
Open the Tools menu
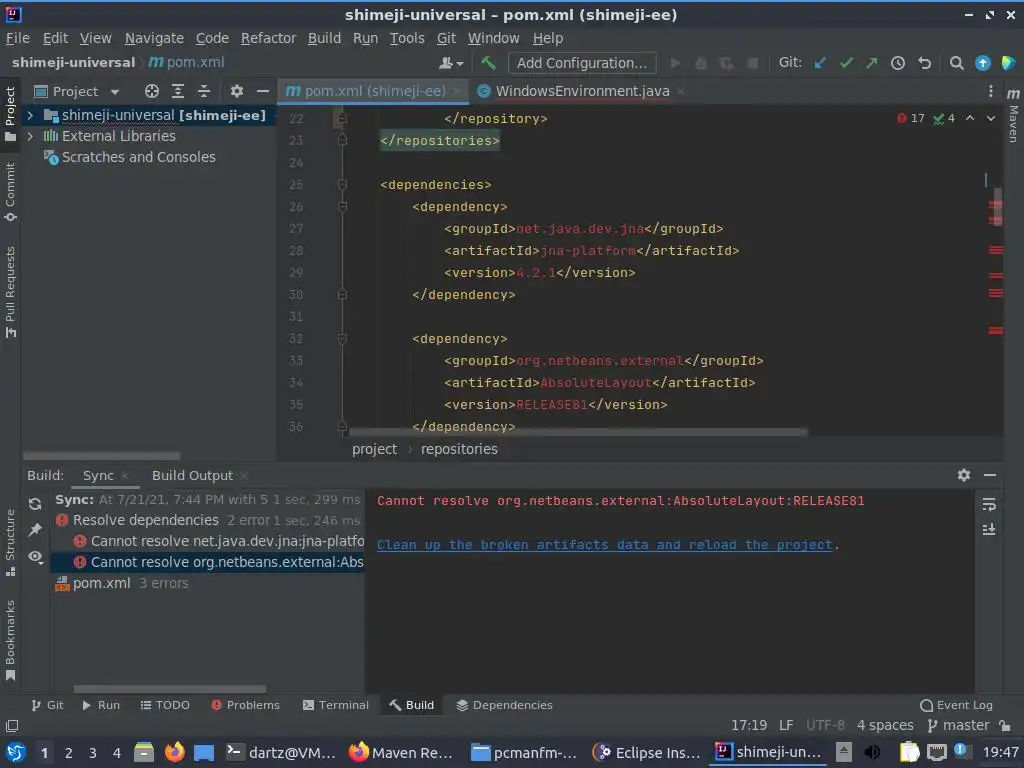407,39
